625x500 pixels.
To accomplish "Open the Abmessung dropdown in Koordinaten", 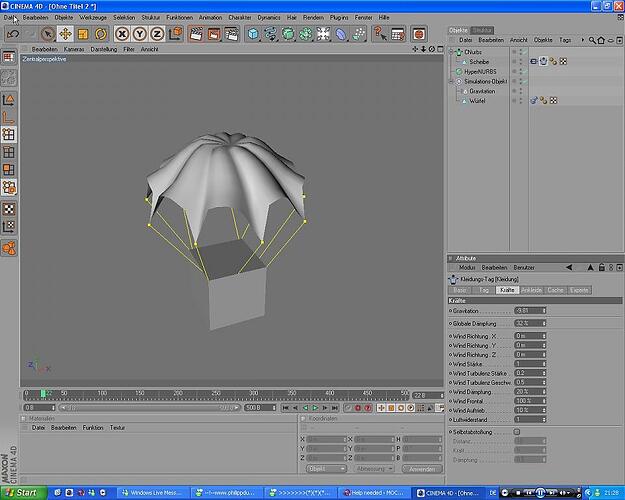I will (374, 469).
